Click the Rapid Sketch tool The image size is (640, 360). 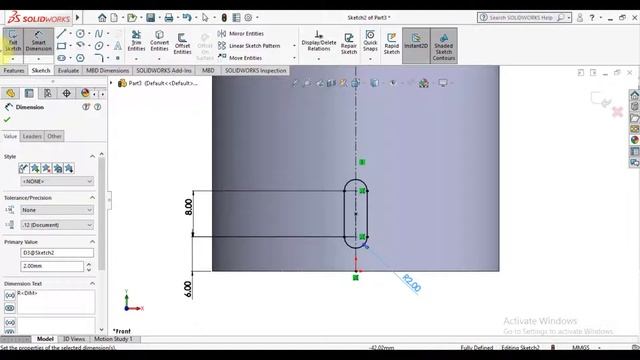coord(391,43)
